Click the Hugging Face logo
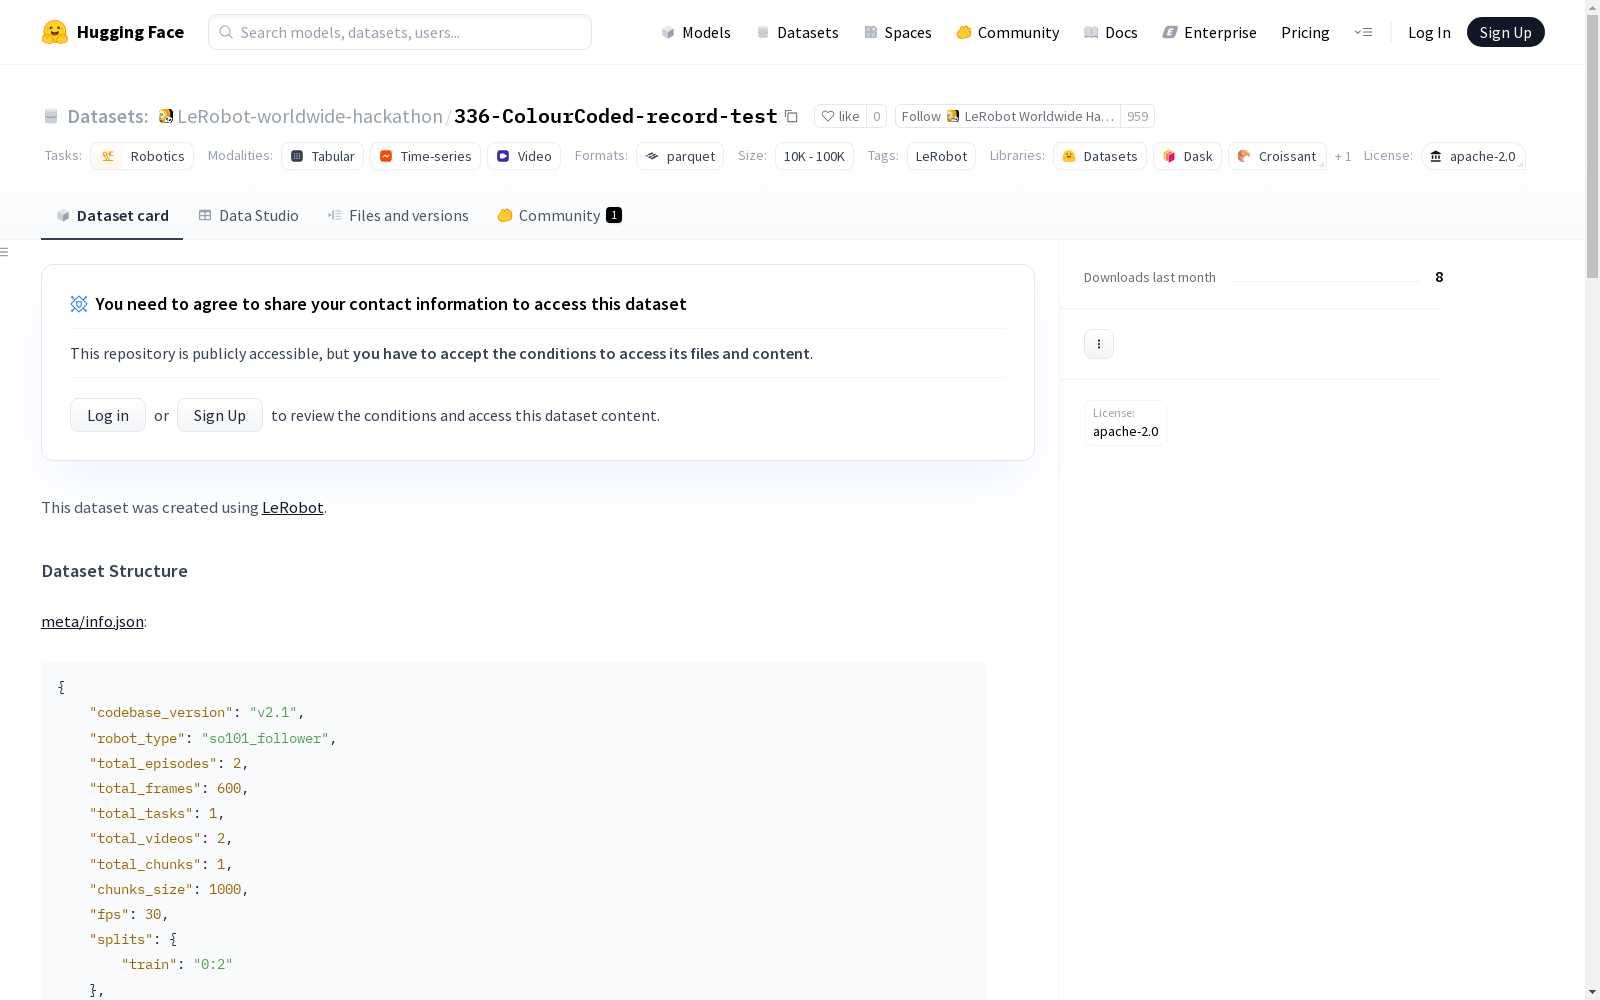 click(x=112, y=32)
